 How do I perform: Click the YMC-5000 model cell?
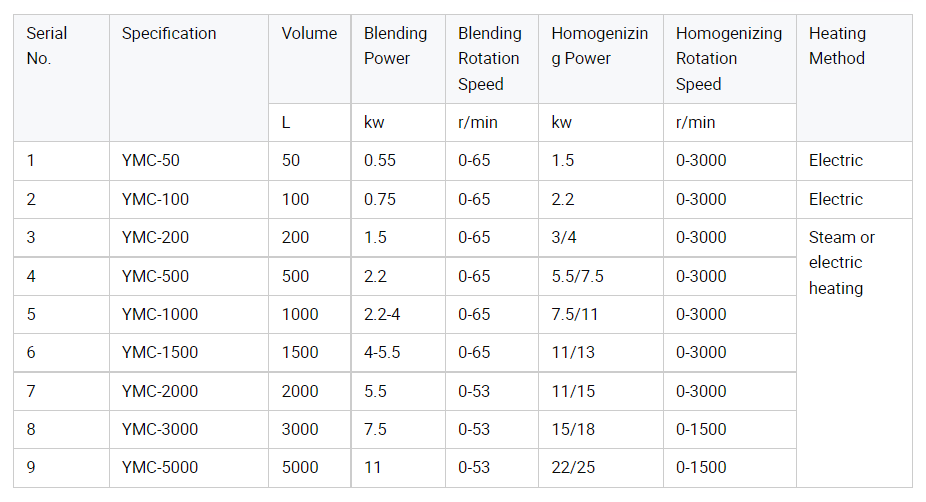(x=189, y=468)
